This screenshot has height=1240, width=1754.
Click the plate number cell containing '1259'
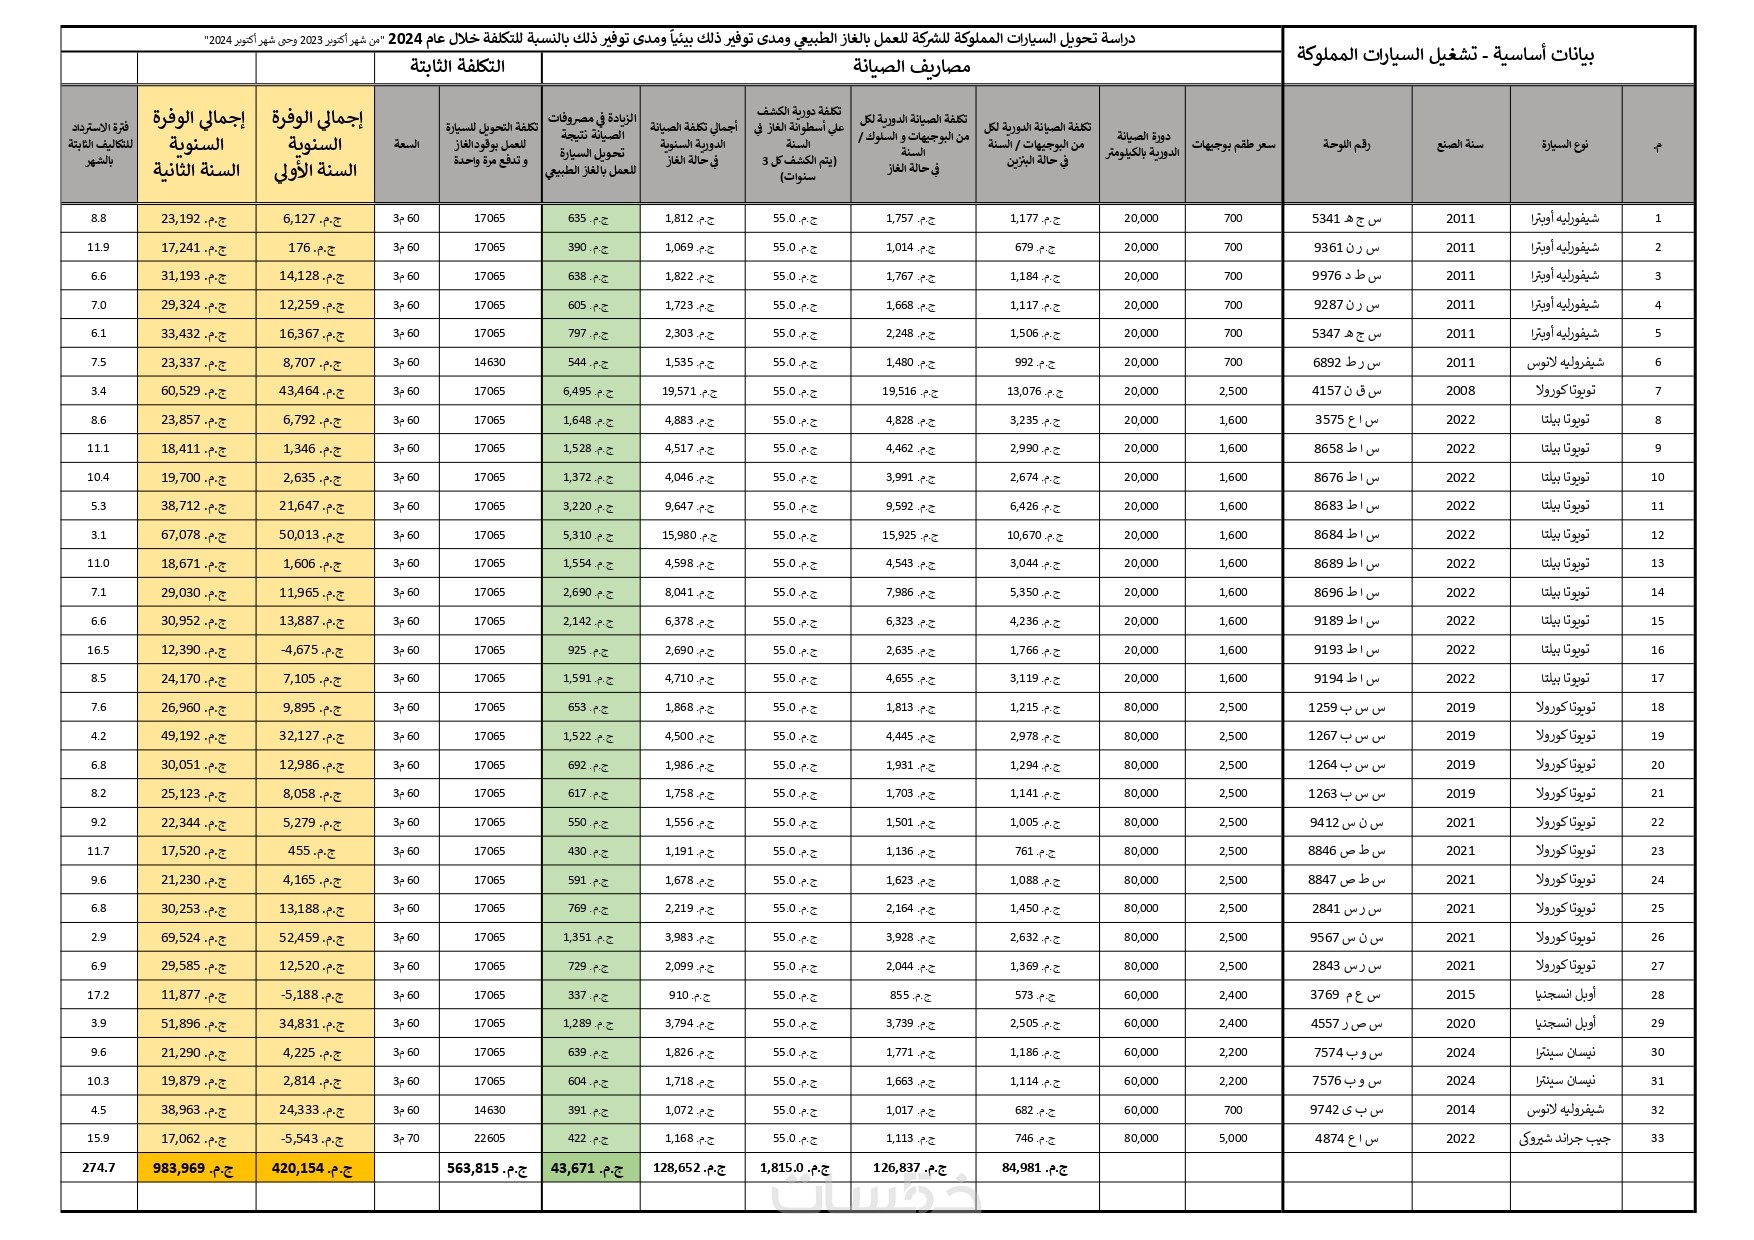(1346, 707)
